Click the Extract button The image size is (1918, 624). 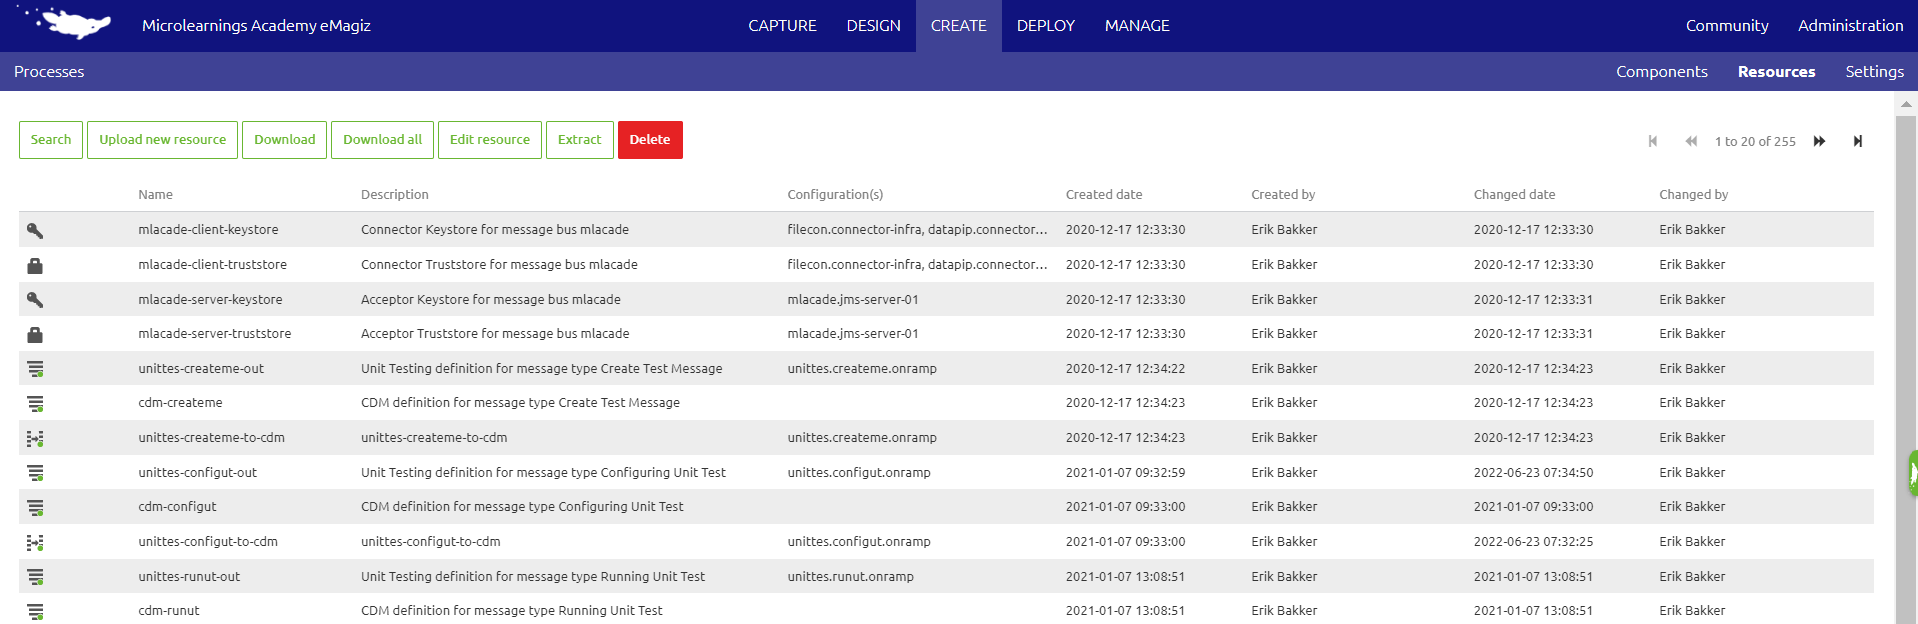(x=580, y=140)
